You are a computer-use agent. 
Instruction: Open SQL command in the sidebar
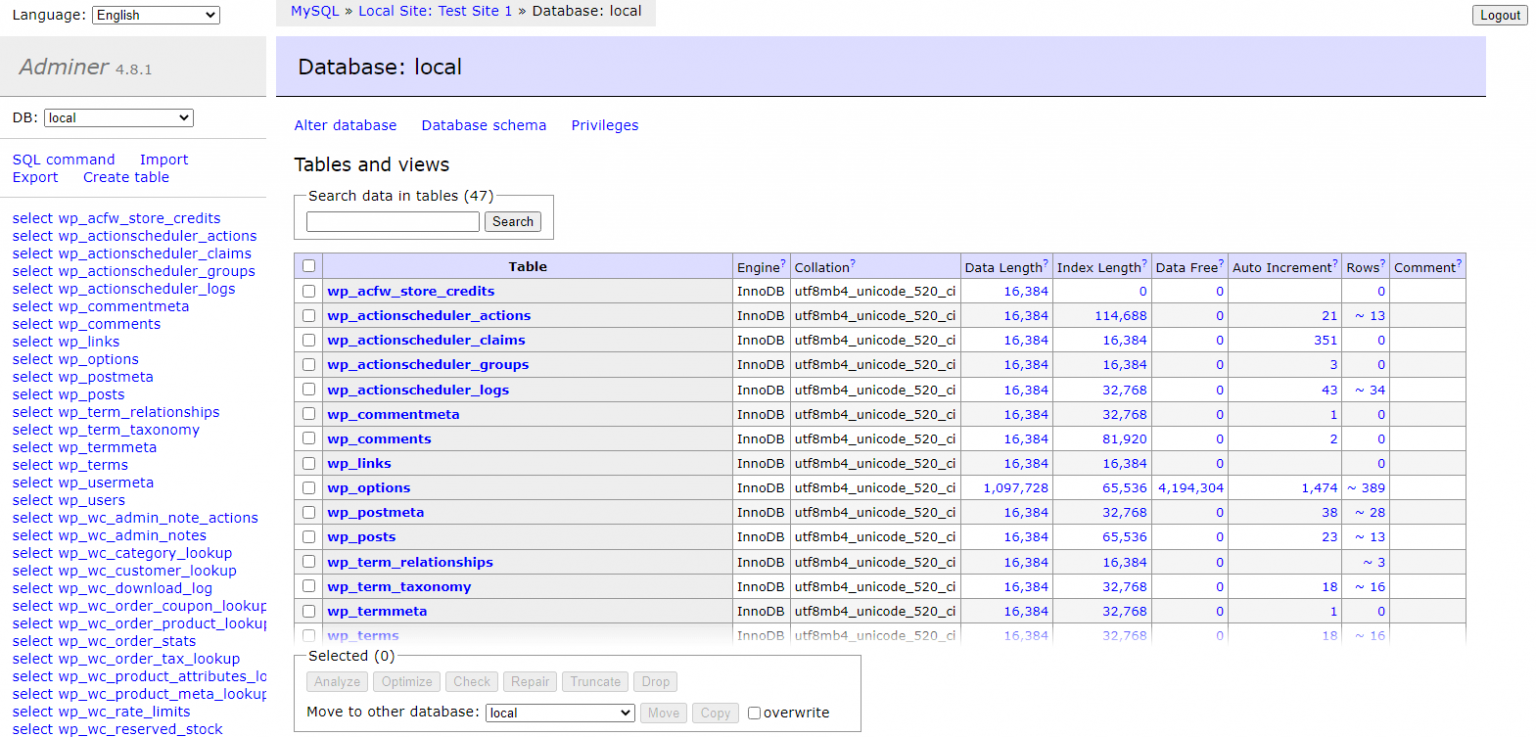(64, 159)
